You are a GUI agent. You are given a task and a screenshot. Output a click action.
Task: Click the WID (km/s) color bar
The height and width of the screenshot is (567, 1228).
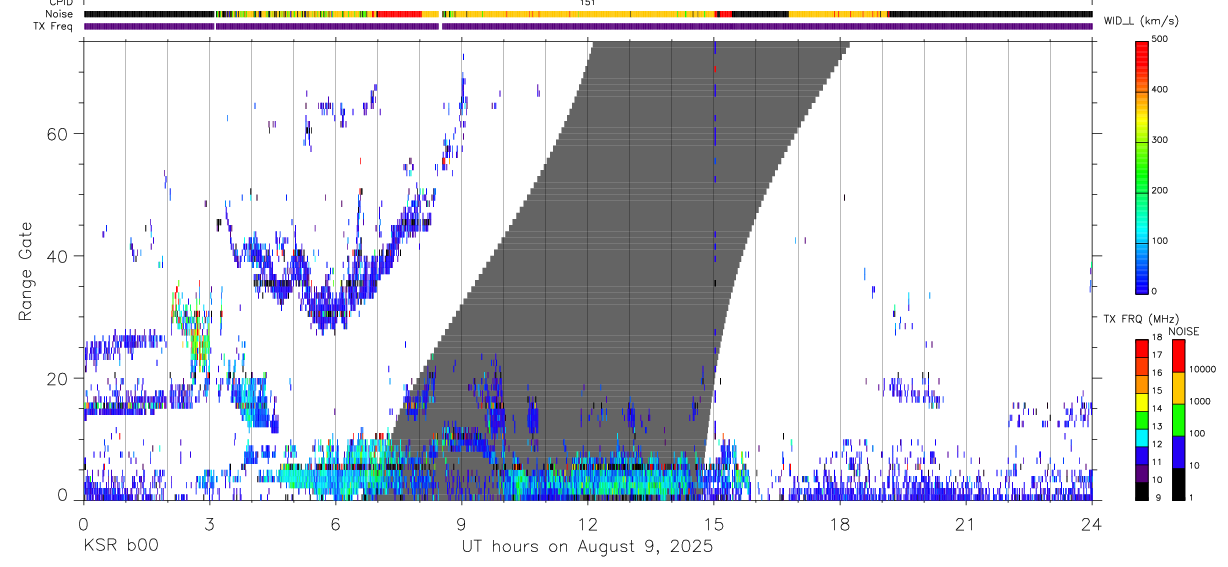click(1142, 166)
